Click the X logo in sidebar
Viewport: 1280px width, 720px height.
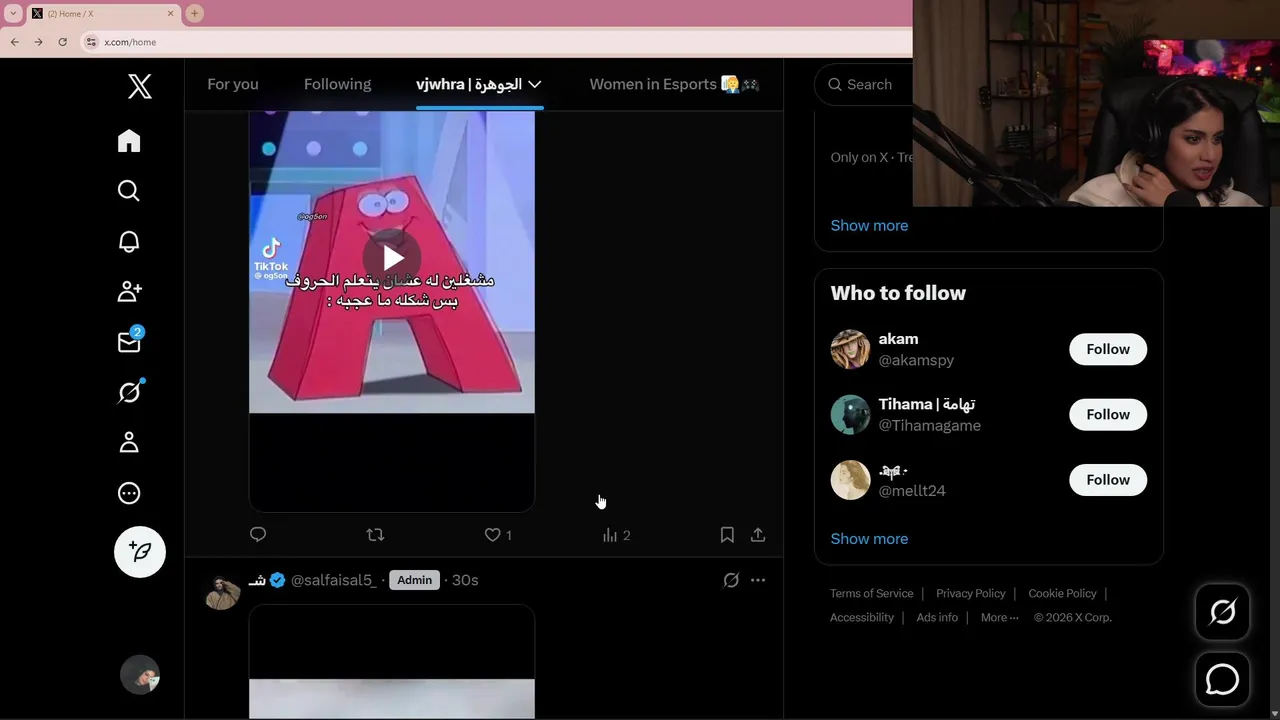pos(140,87)
